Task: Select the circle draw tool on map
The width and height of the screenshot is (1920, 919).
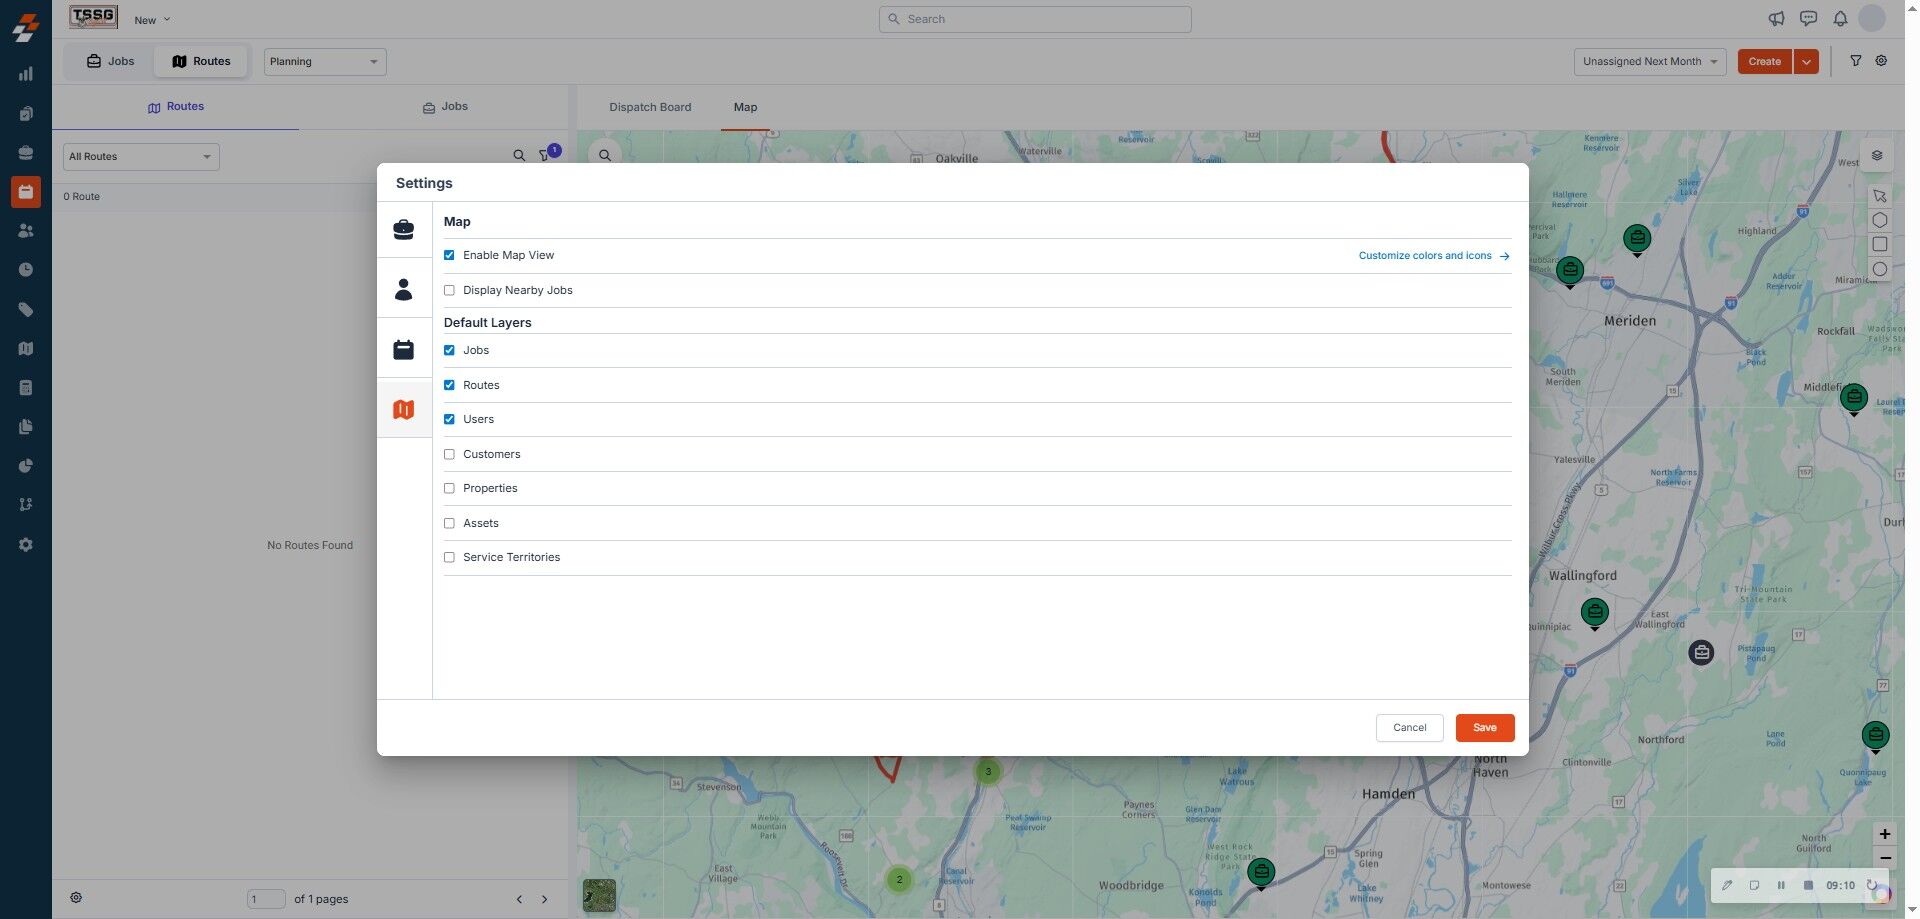Action: (1880, 269)
